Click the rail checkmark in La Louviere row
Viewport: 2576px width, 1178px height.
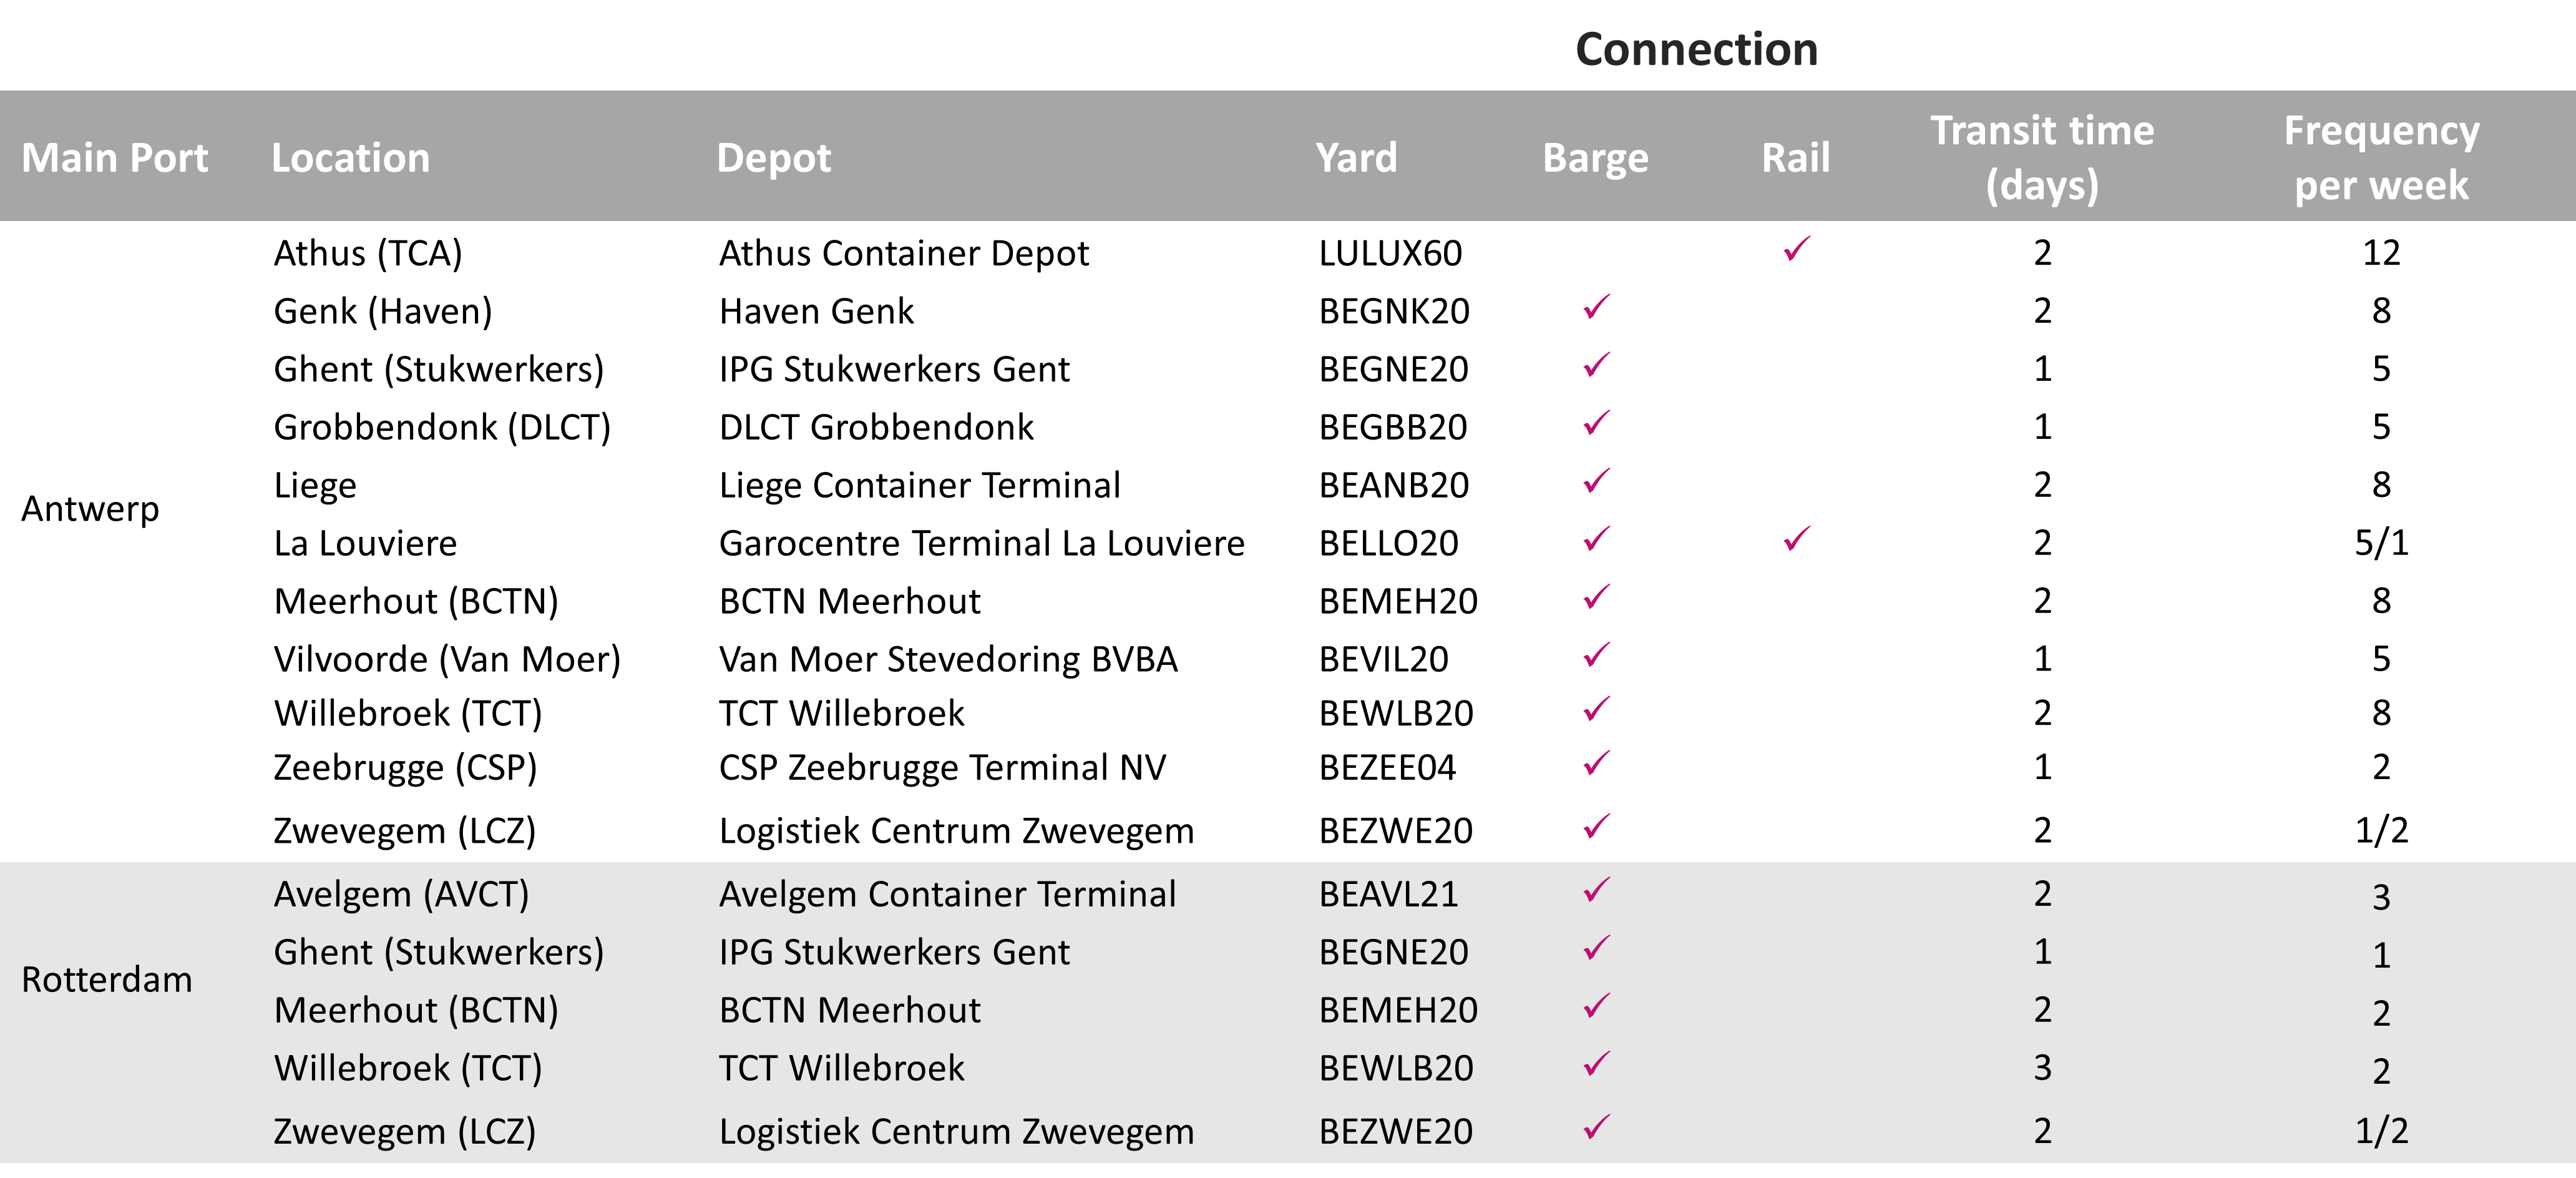tap(1796, 539)
